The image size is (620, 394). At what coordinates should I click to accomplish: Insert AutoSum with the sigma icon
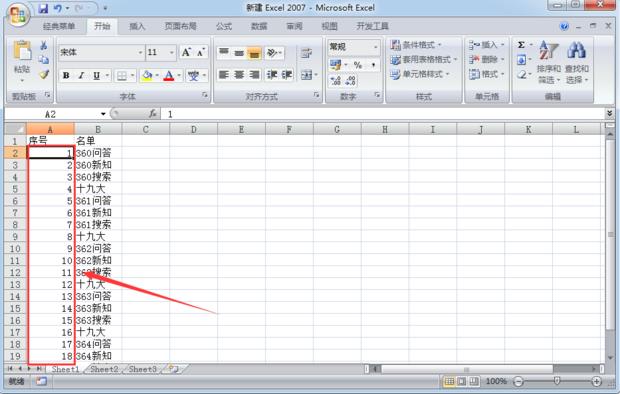tap(522, 45)
